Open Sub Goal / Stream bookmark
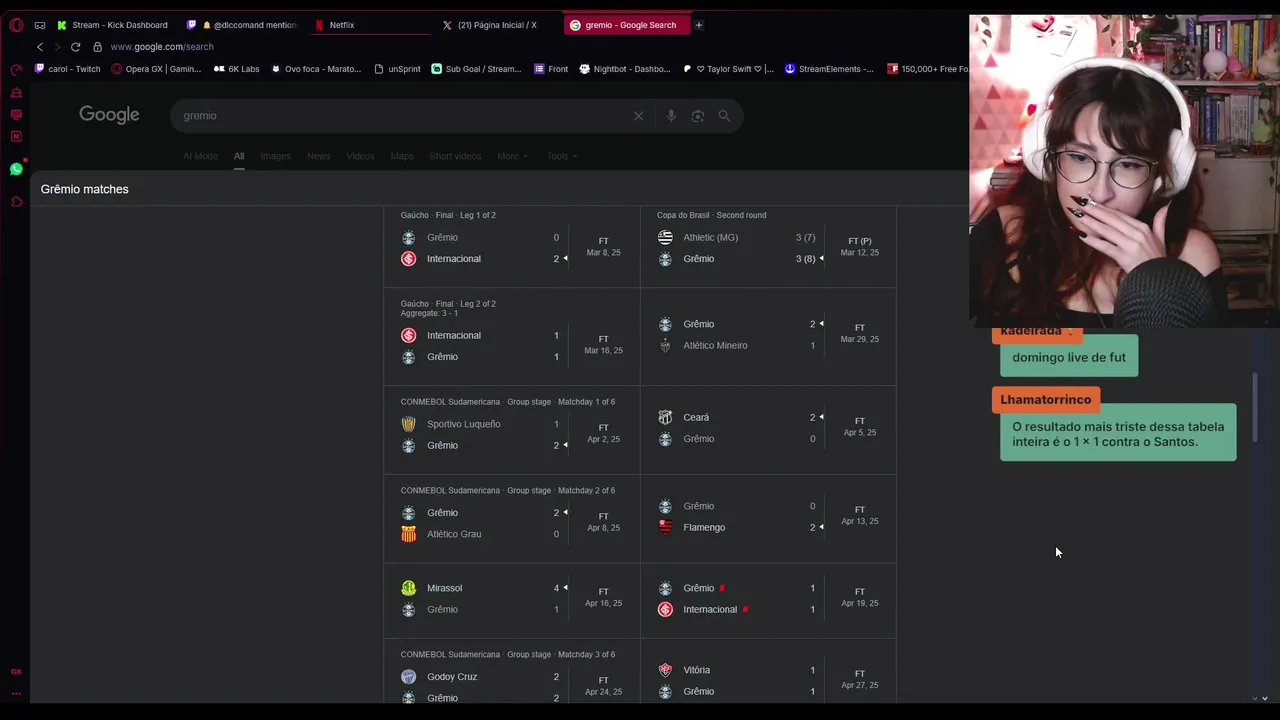This screenshot has height=720, width=1280. pyautogui.click(x=477, y=69)
